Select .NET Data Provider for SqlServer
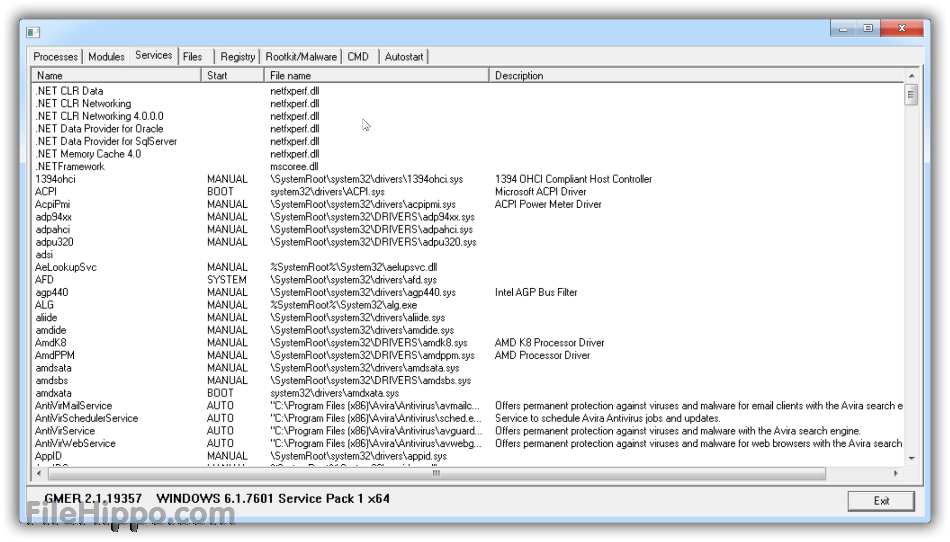Viewport: 950px width, 542px height. (x=468, y=141)
